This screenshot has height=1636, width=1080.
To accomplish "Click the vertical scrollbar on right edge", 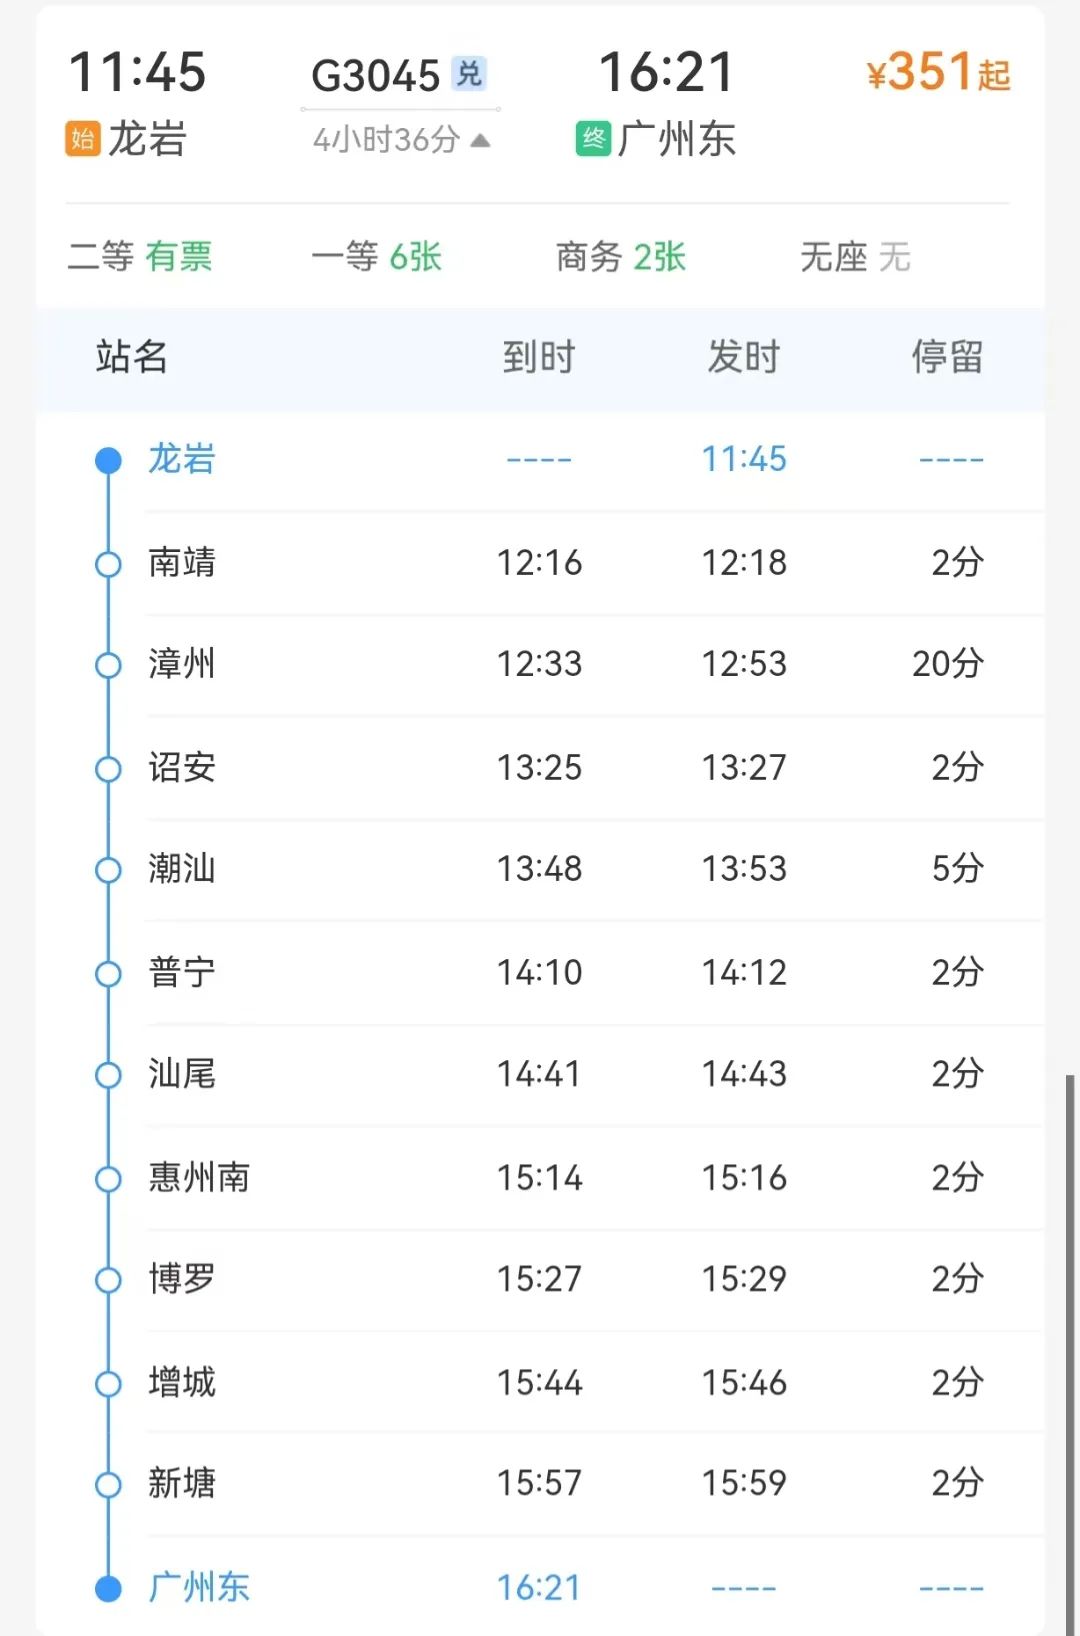I will tap(1070, 1355).
